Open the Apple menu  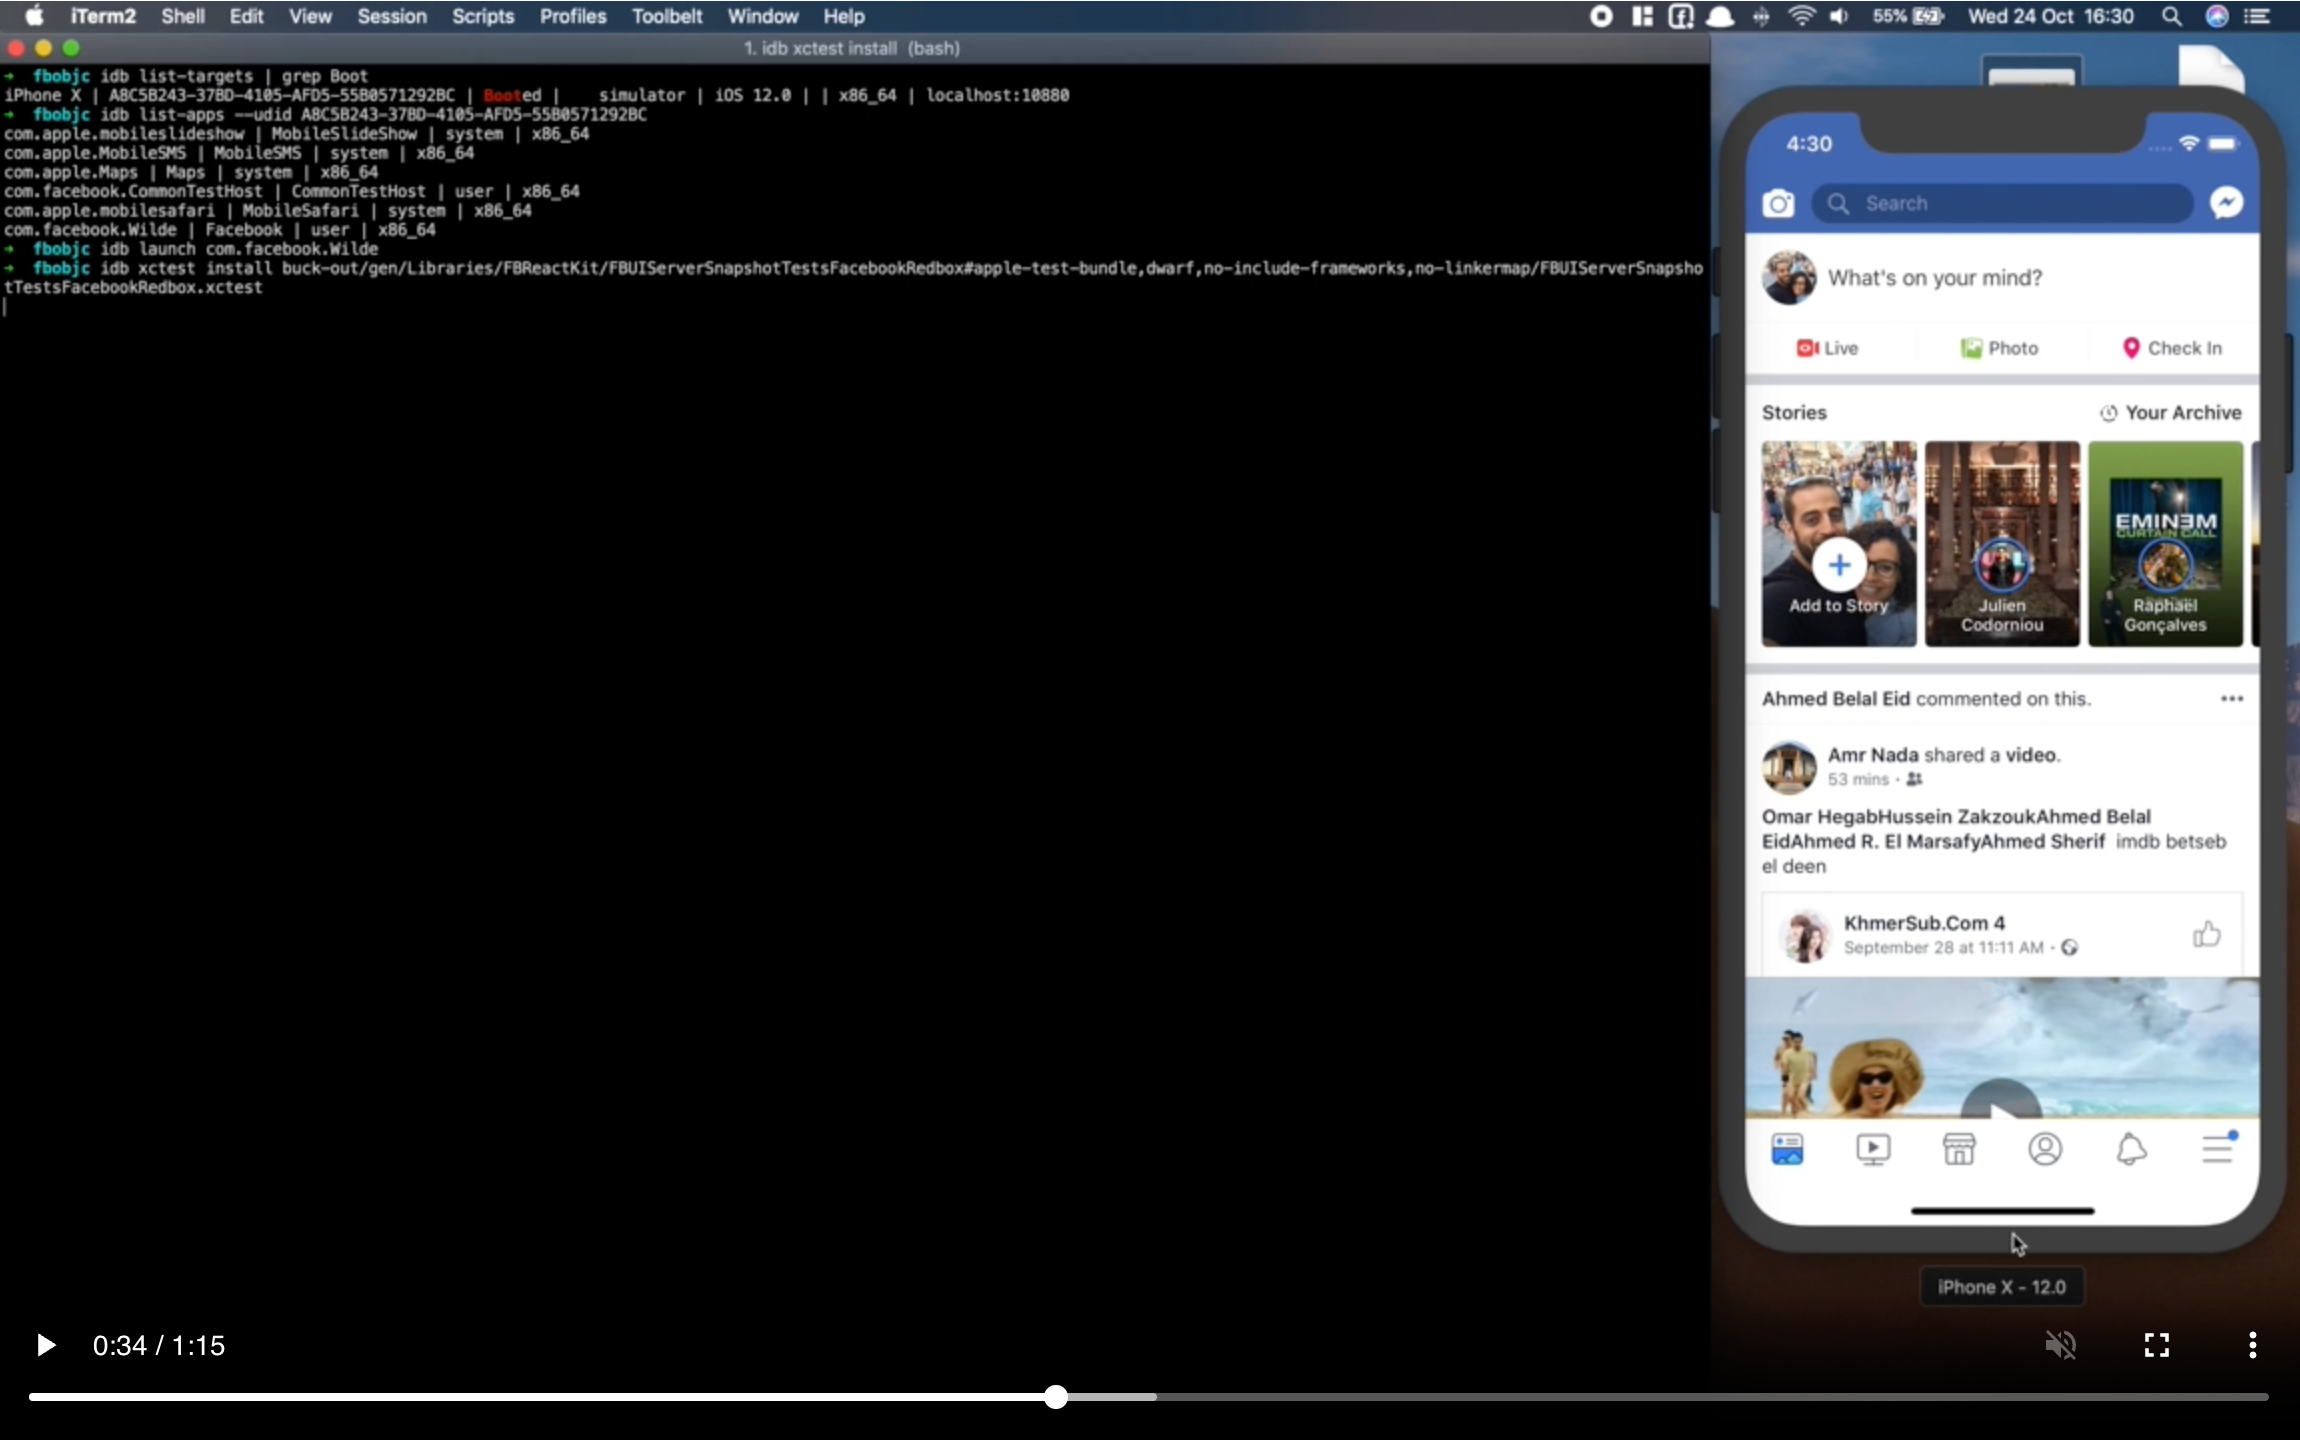coord(34,16)
